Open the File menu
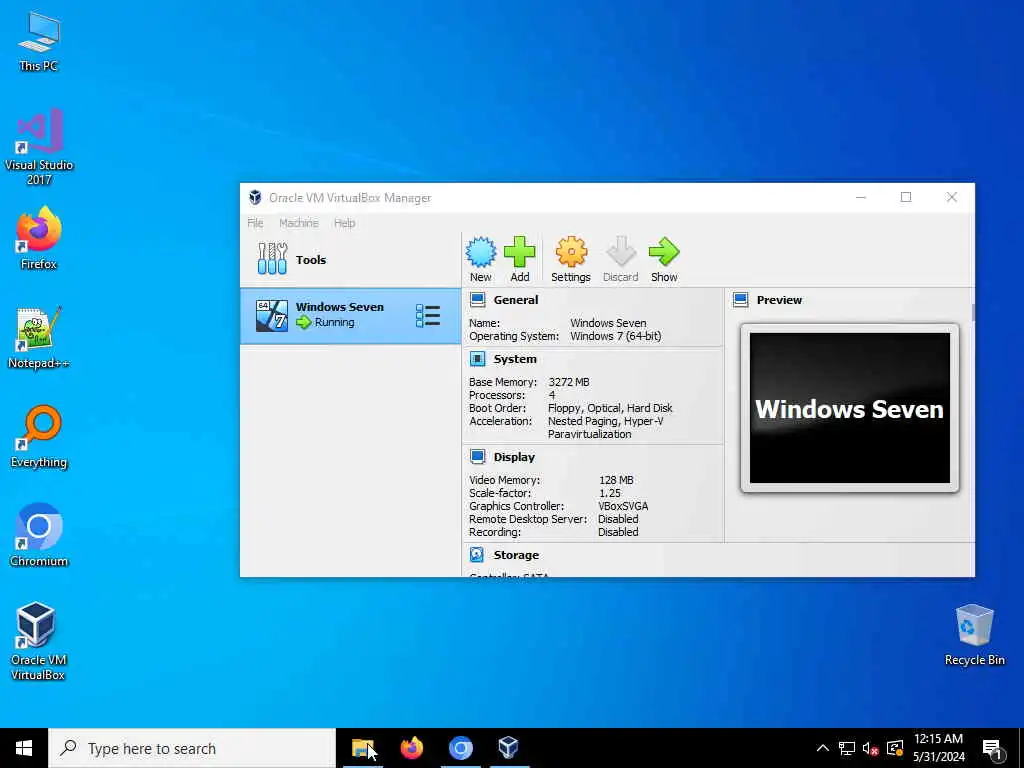The width and height of the screenshot is (1024, 768). [x=255, y=223]
